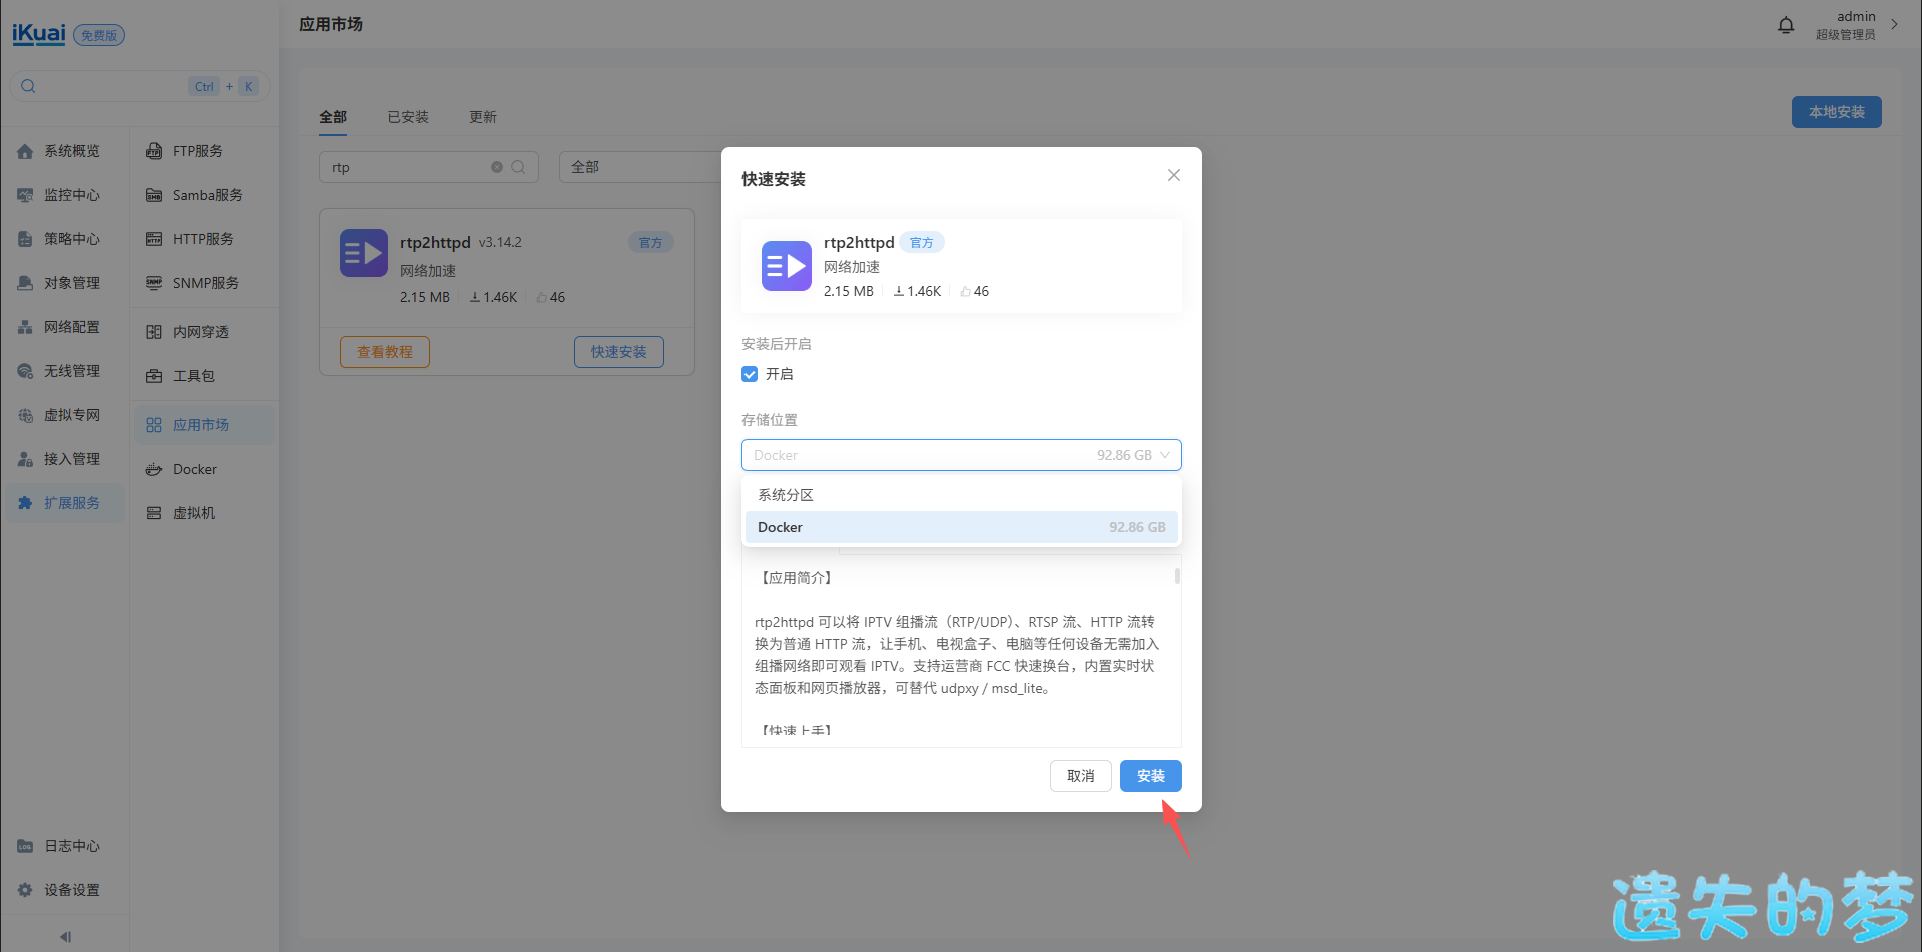Open 内网穿透 submenu item
The width and height of the screenshot is (1922, 952).
[204, 332]
